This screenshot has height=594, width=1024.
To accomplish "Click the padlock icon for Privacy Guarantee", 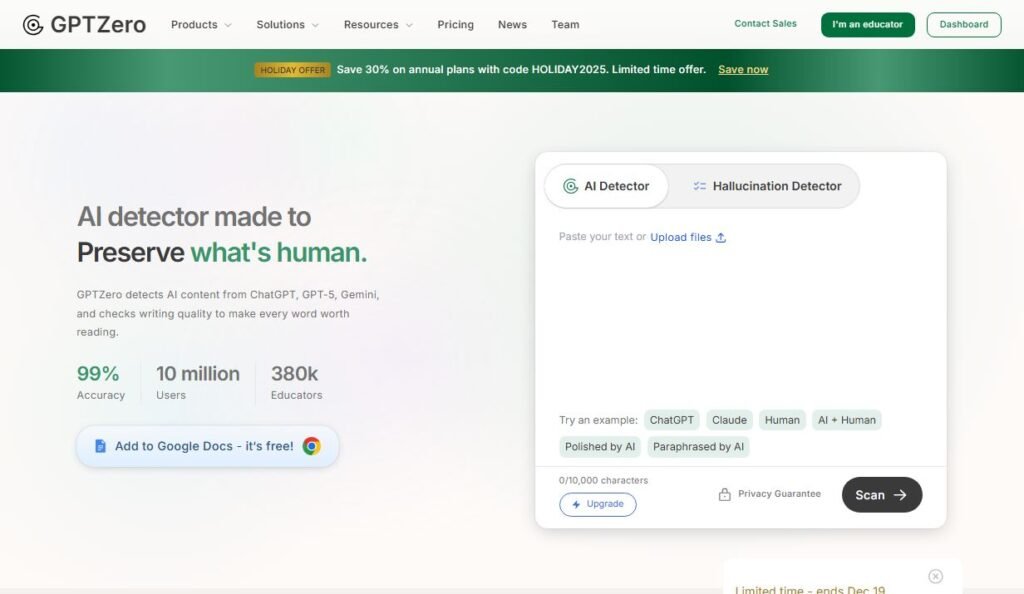I will tap(724, 494).
